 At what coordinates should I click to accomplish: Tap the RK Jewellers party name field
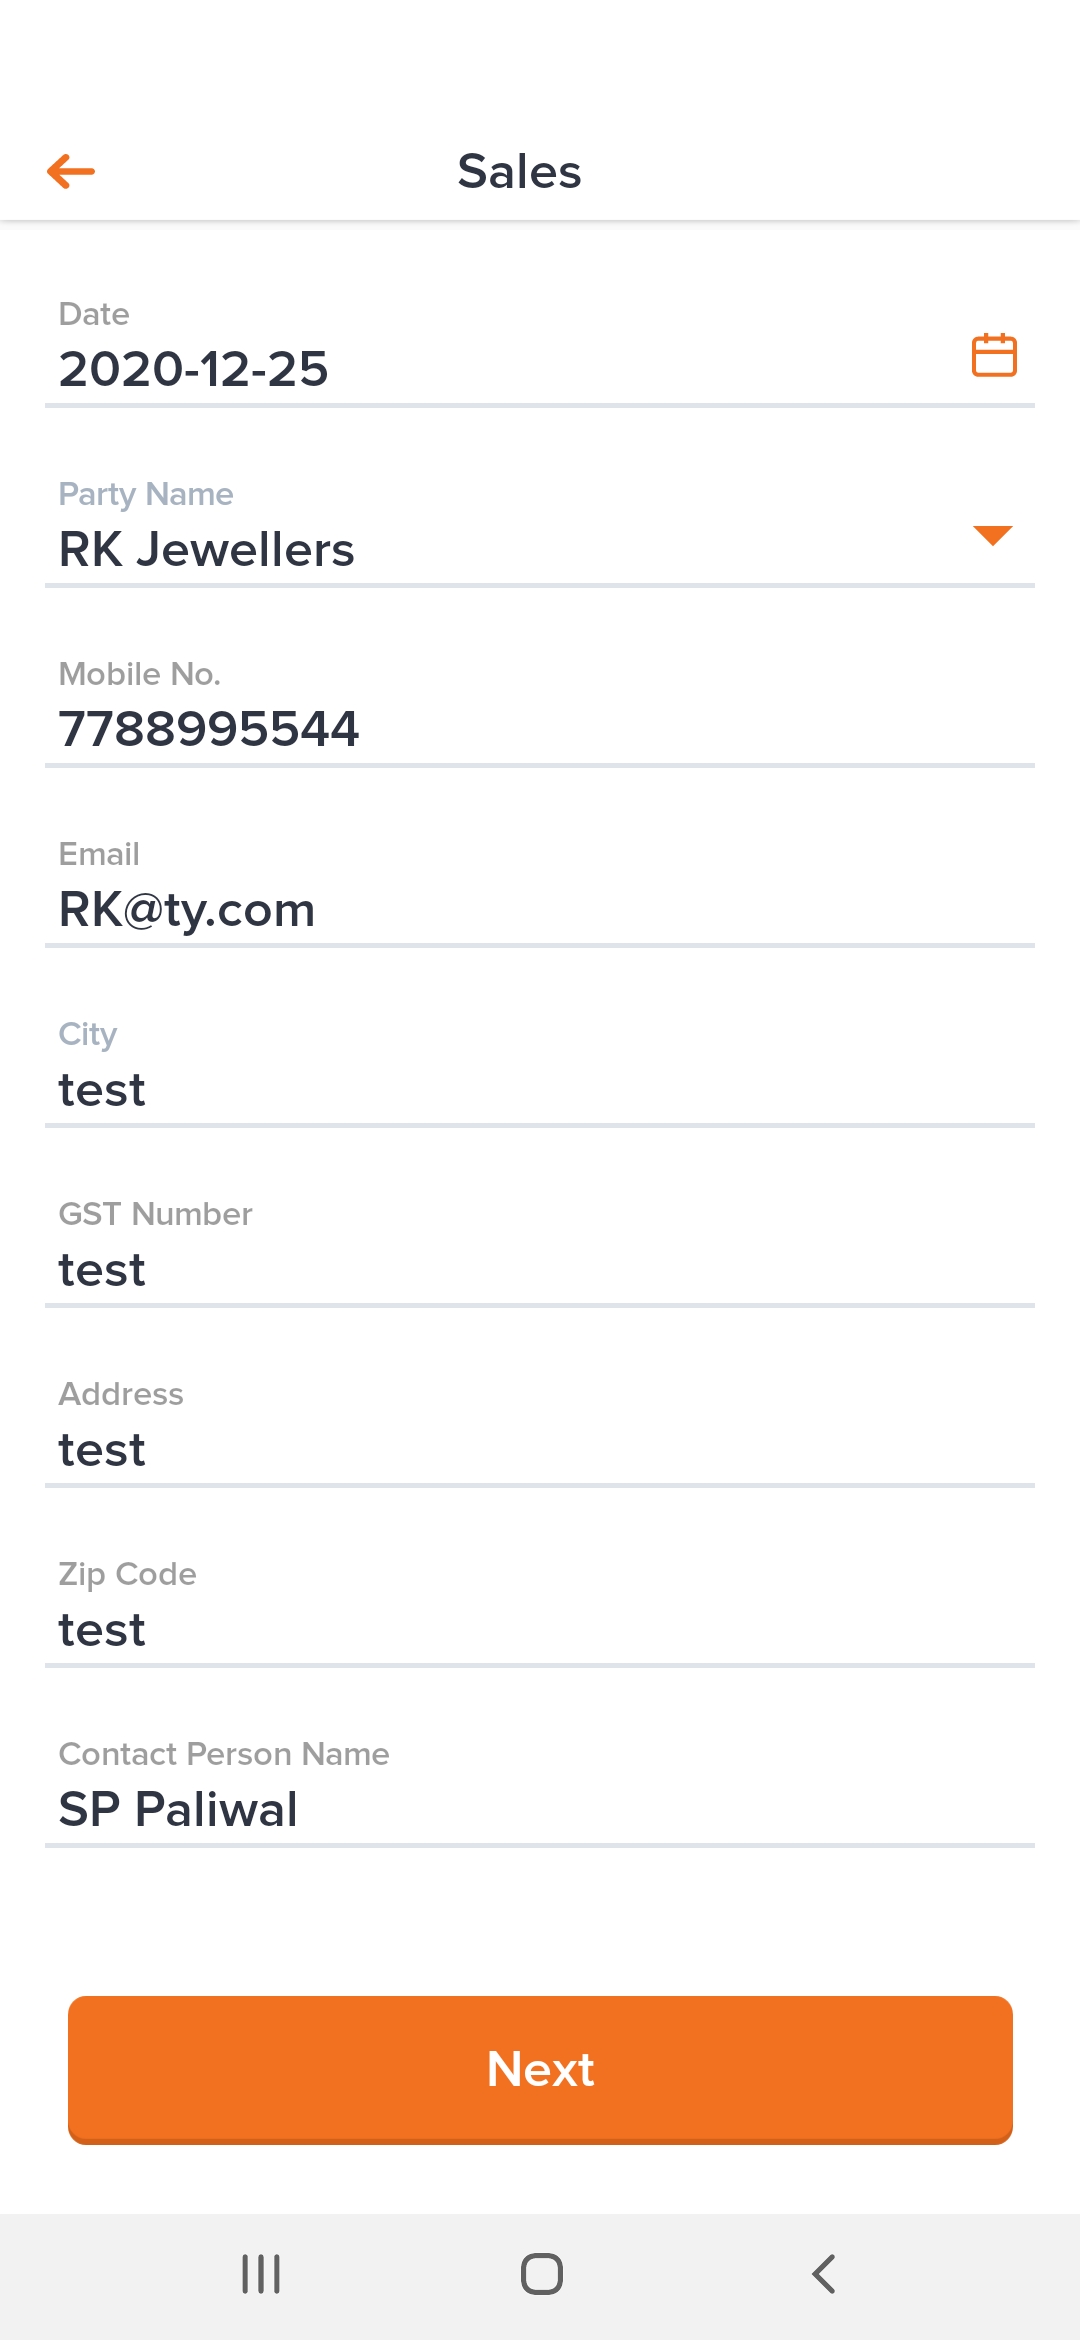(x=207, y=549)
